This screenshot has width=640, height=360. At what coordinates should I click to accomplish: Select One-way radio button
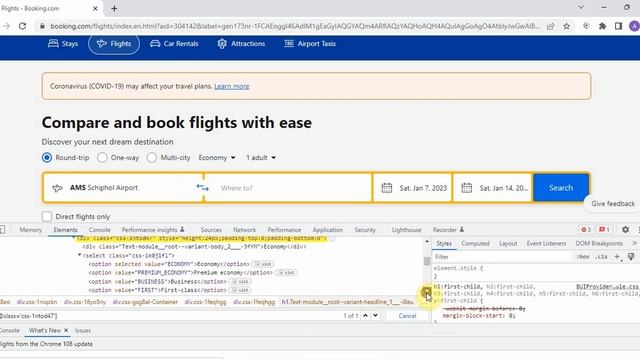(x=102, y=157)
